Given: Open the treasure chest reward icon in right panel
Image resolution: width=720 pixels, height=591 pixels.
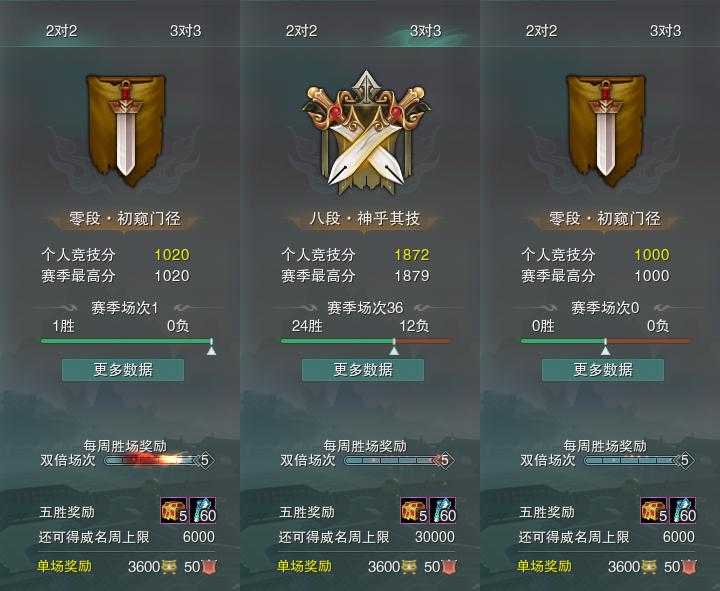Looking at the screenshot, I should (x=654, y=510).
